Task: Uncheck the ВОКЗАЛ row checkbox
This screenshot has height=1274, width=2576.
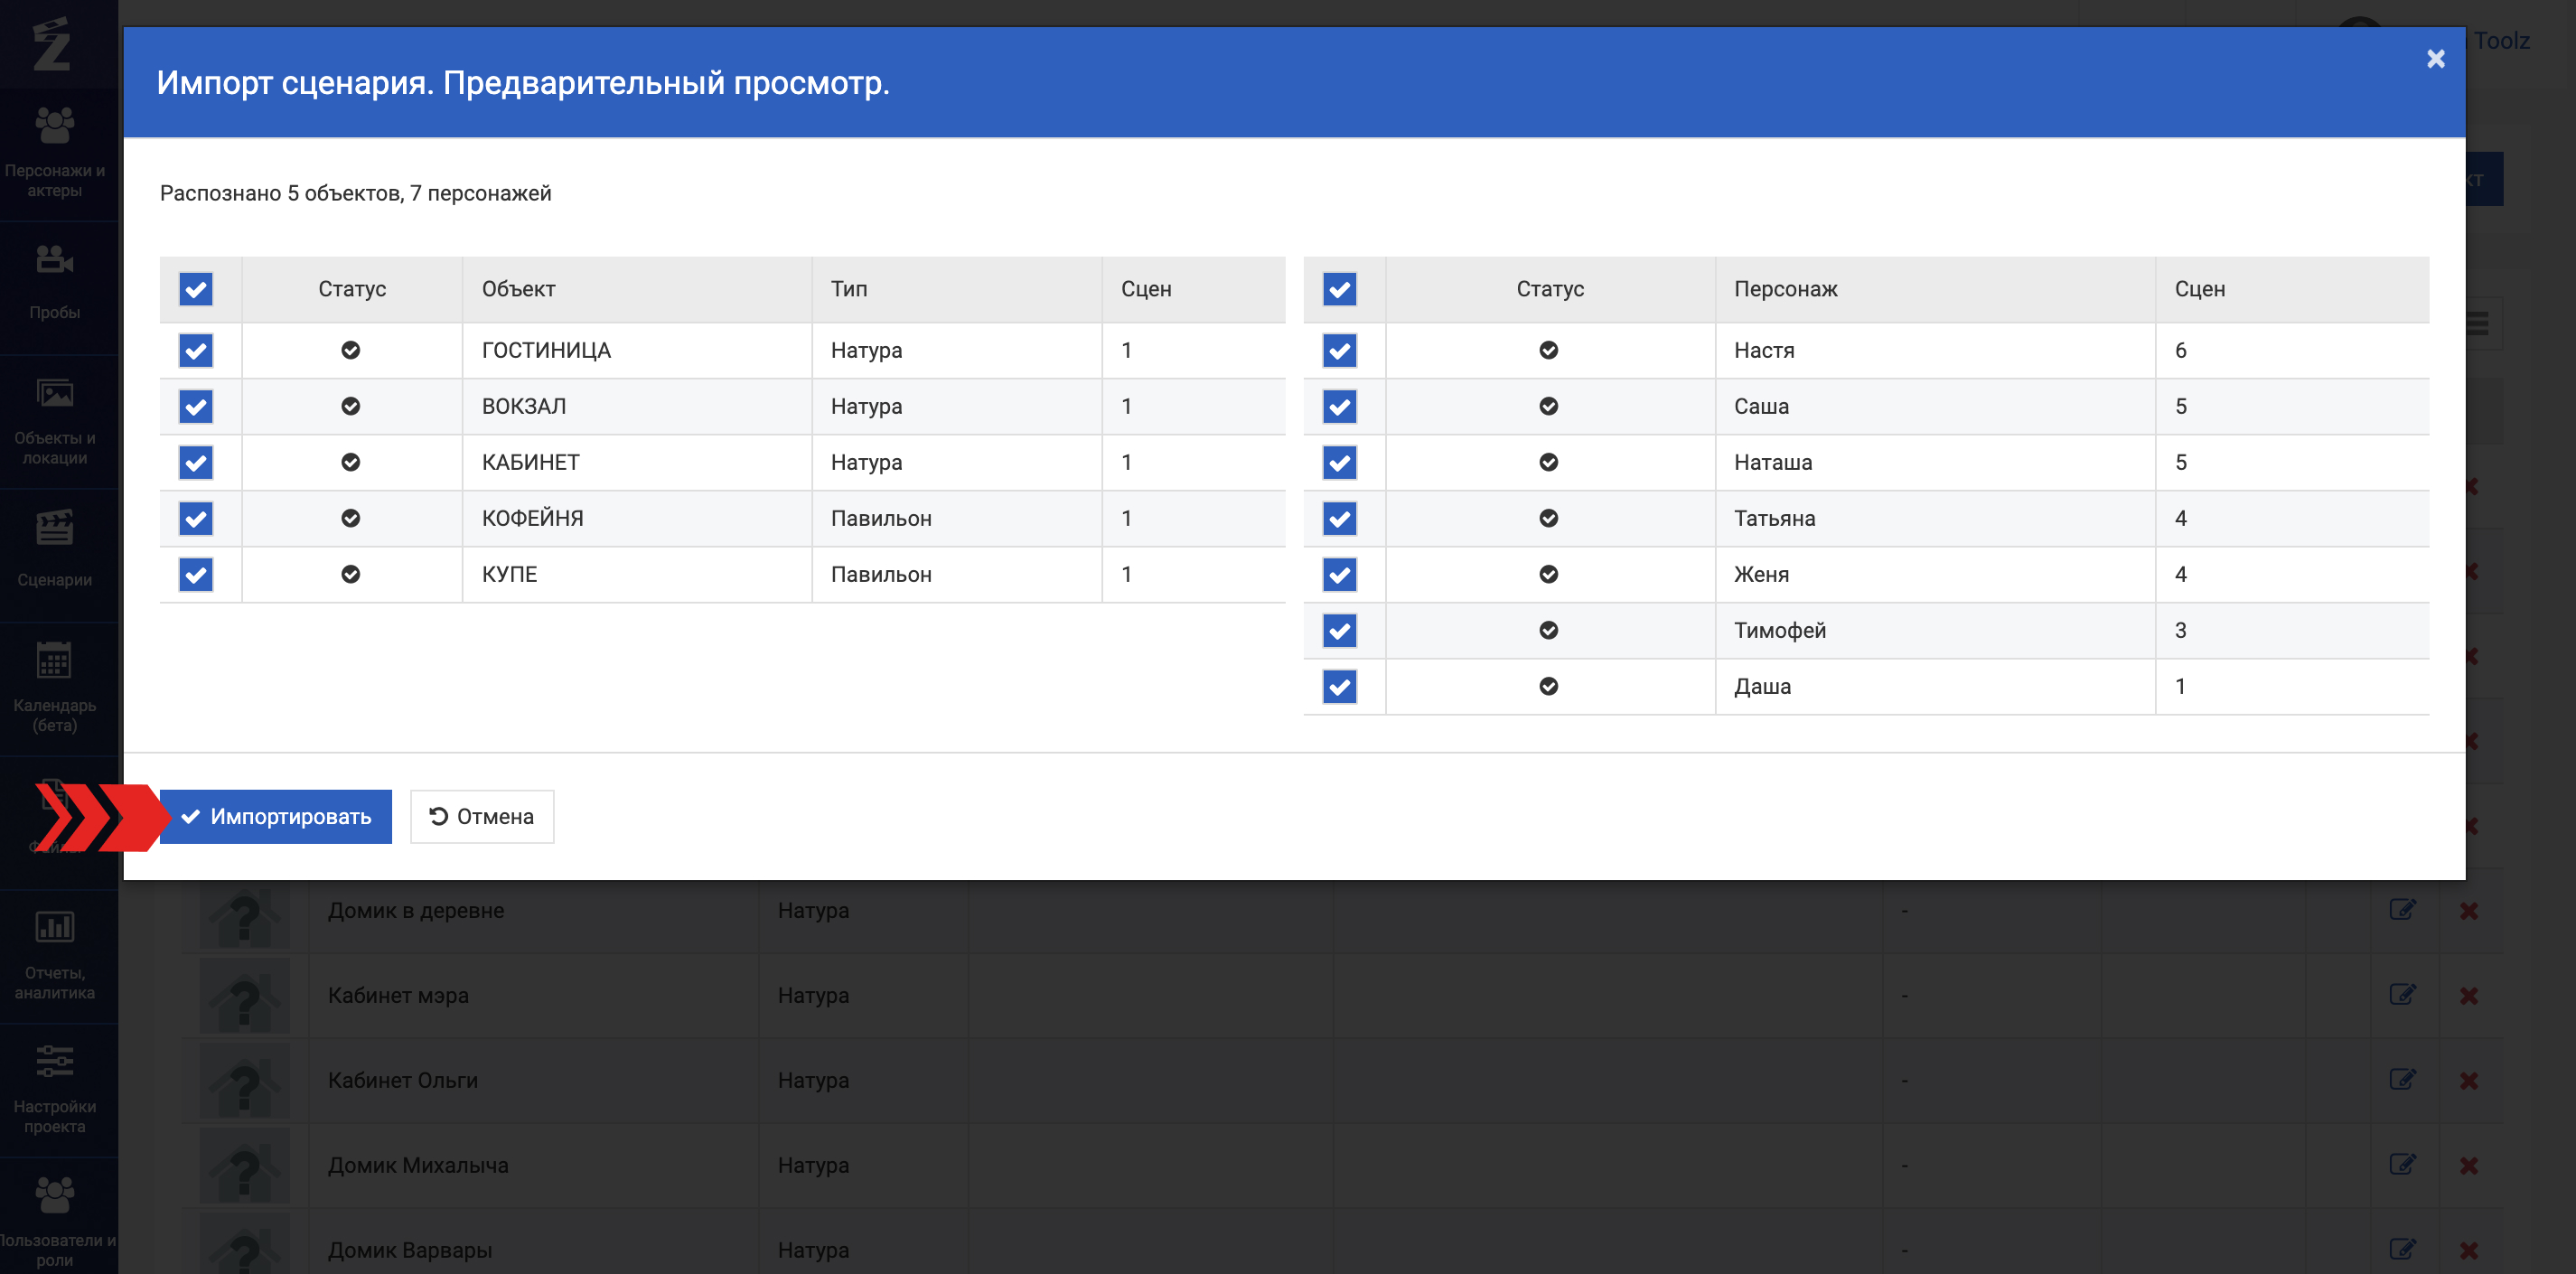Action: click(196, 406)
